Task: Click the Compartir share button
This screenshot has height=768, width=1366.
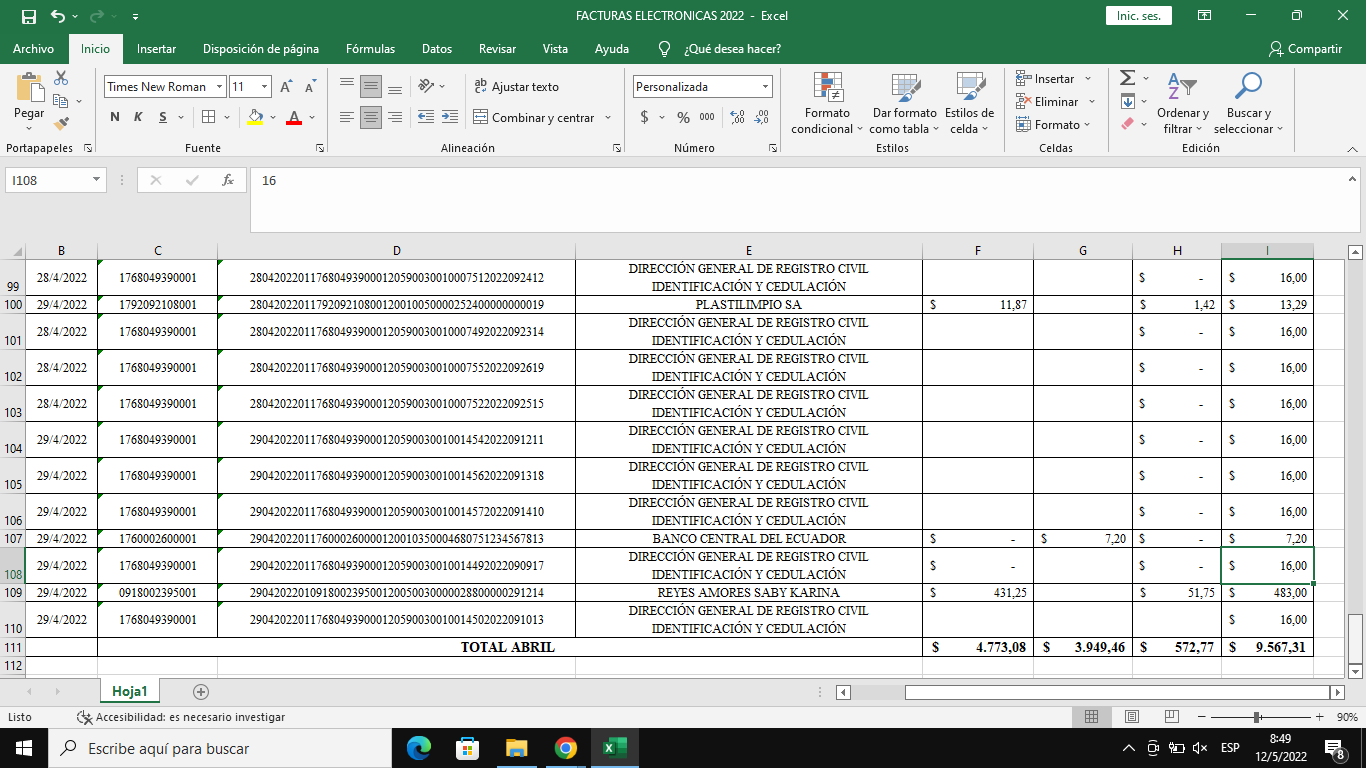Action: pos(1305,49)
